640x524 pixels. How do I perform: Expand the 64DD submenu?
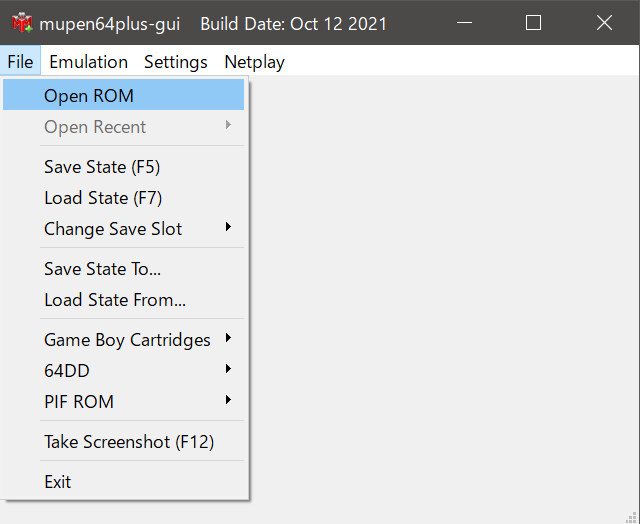pyautogui.click(x=124, y=370)
